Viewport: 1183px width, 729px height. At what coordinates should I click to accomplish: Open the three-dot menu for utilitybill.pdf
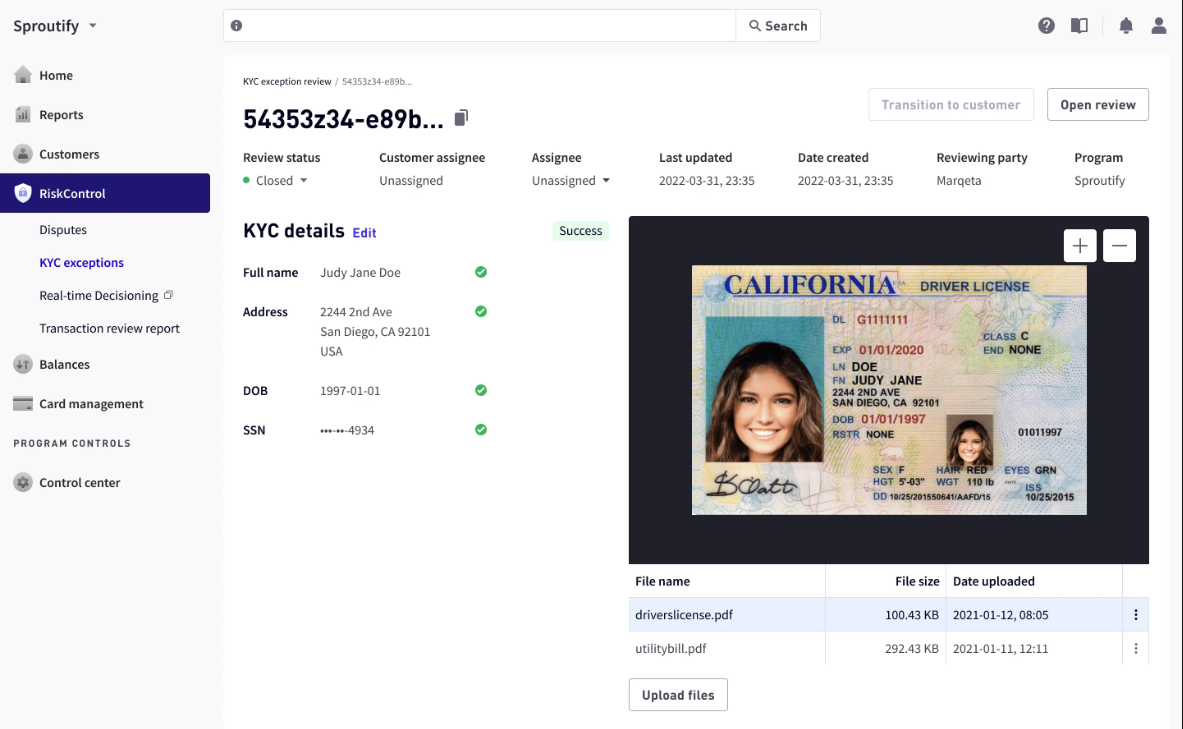tap(1136, 649)
